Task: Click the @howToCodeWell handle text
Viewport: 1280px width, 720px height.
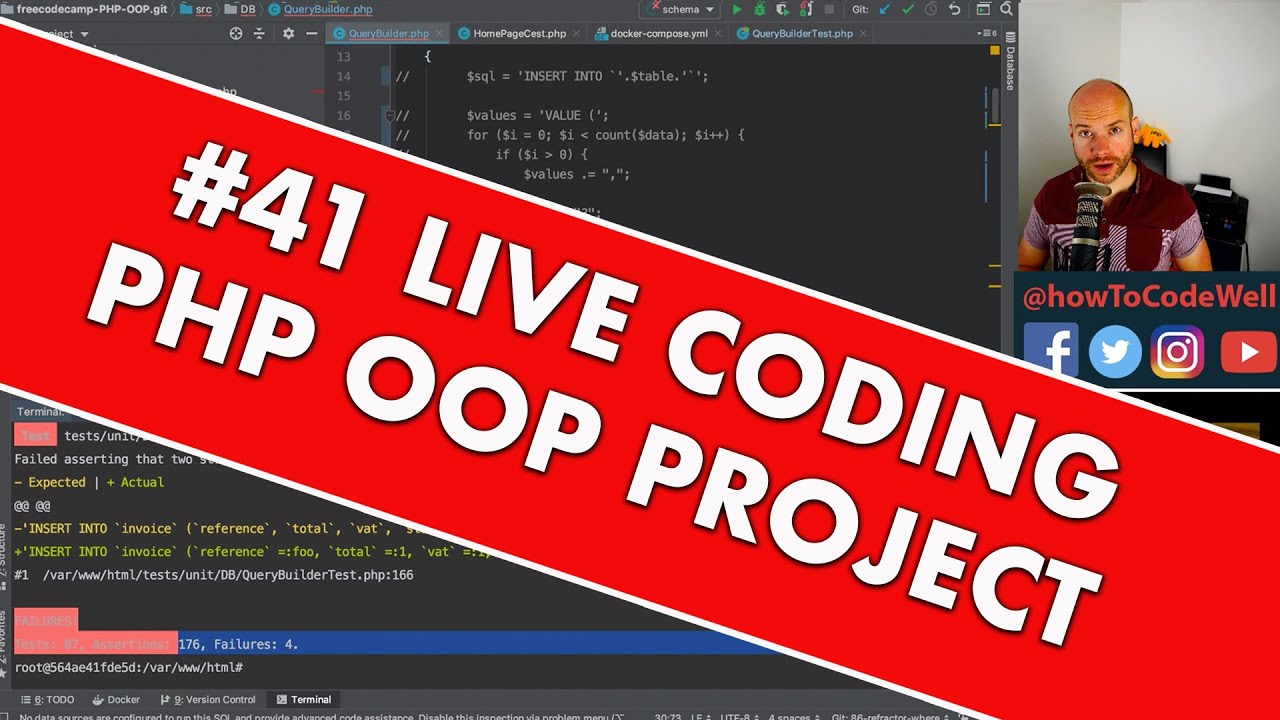Action: click(x=1149, y=296)
